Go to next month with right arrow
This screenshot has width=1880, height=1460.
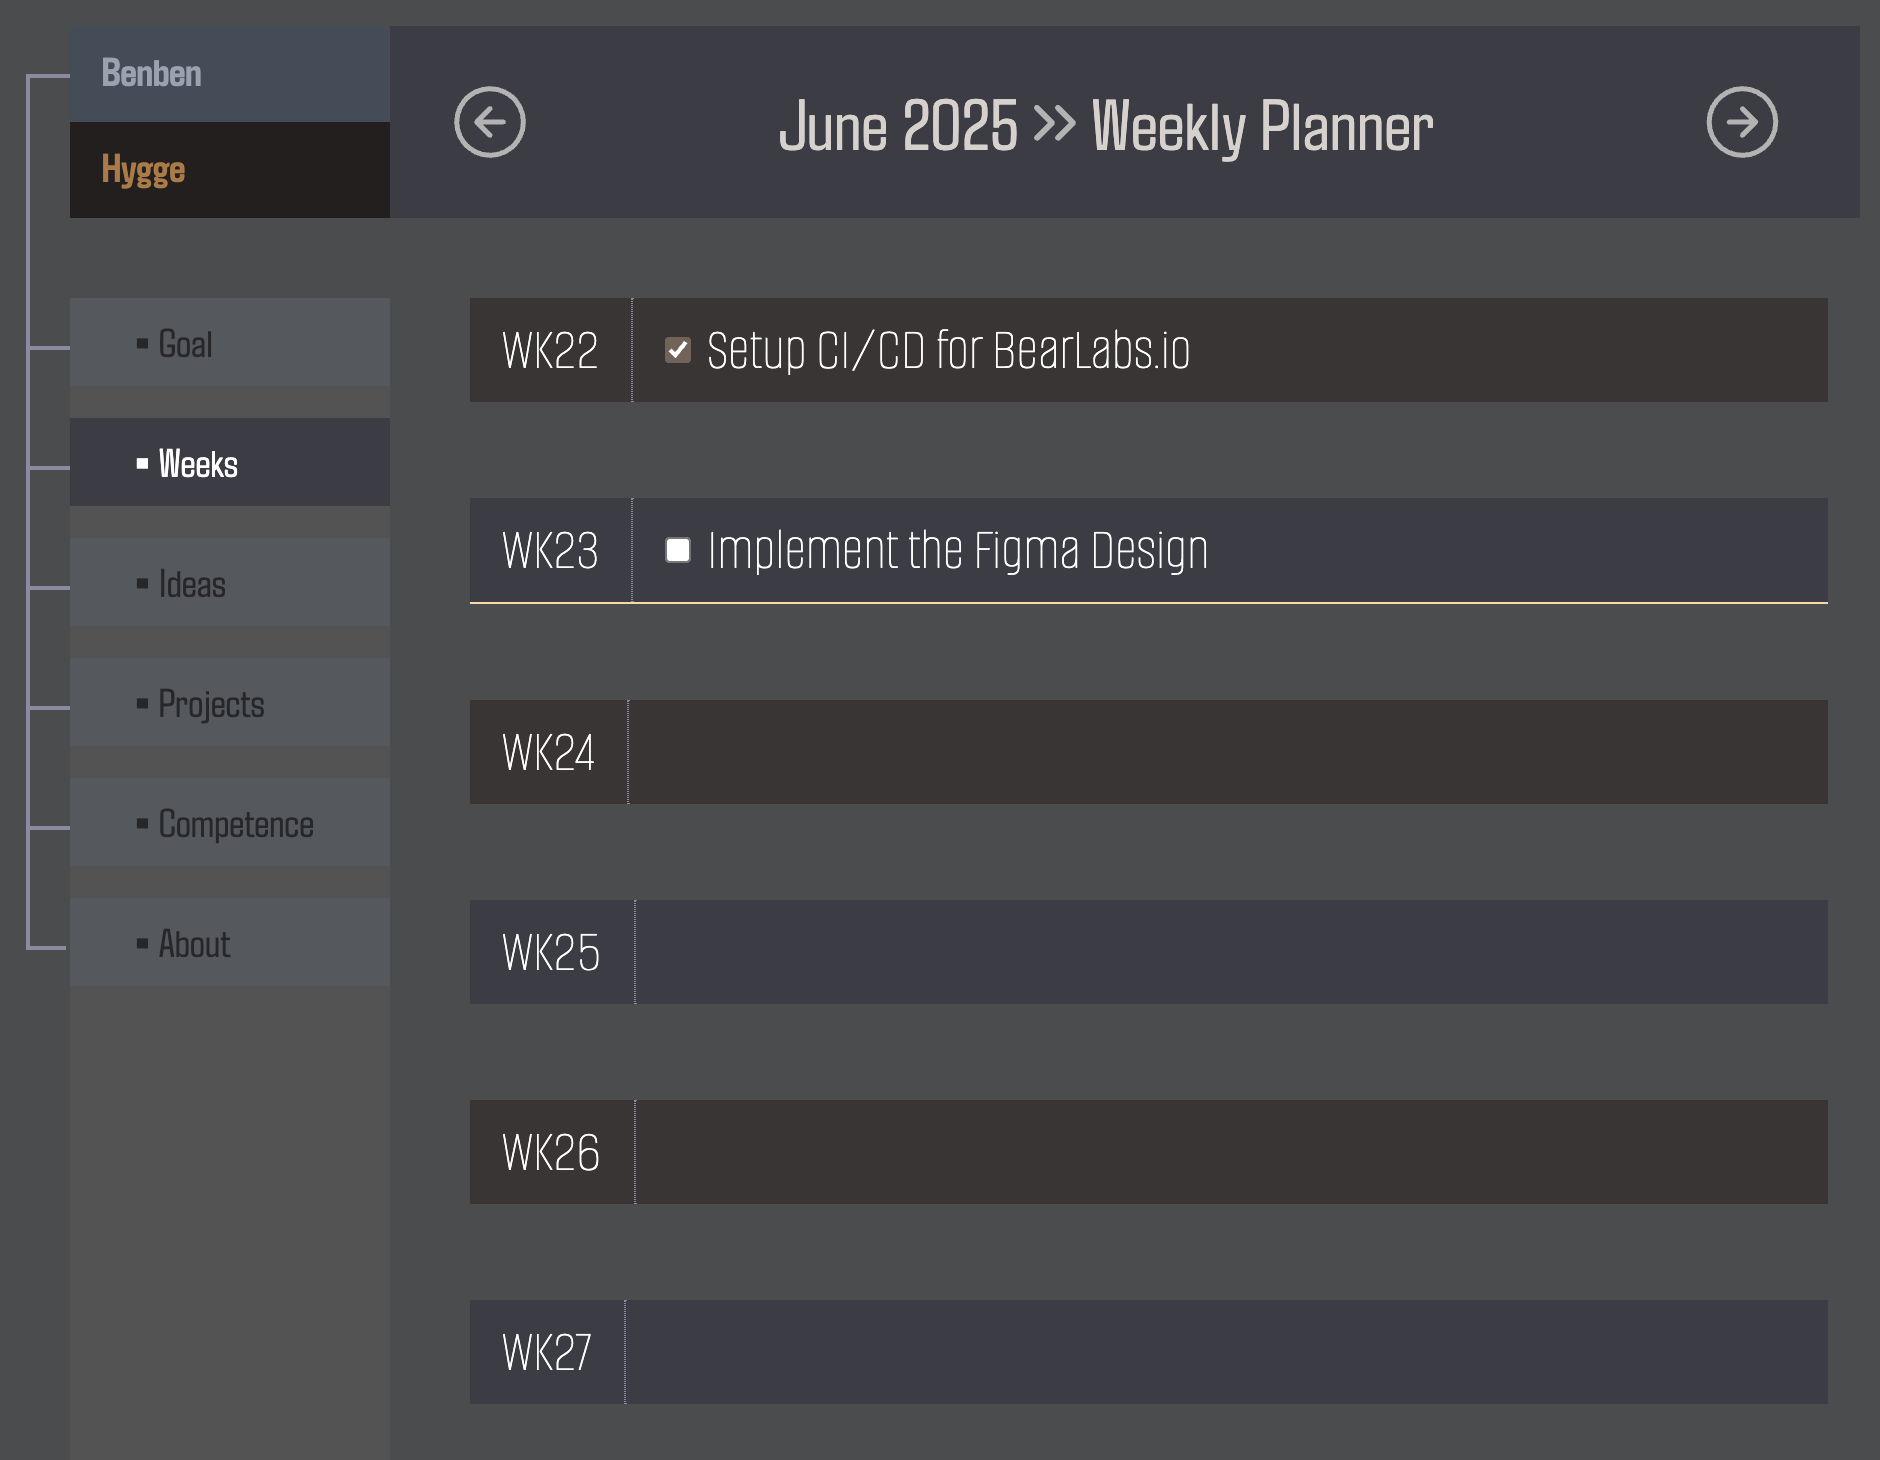point(1741,123)
